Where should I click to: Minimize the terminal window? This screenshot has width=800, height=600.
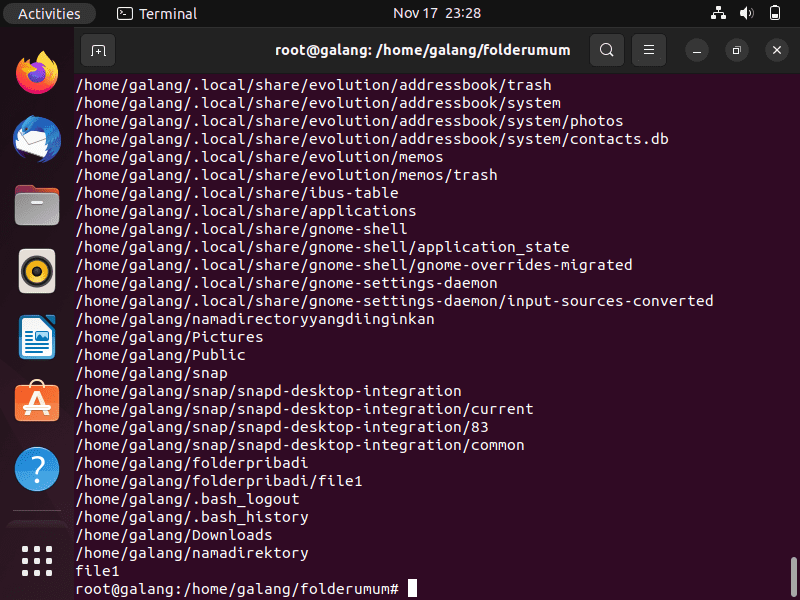[696, 50]
